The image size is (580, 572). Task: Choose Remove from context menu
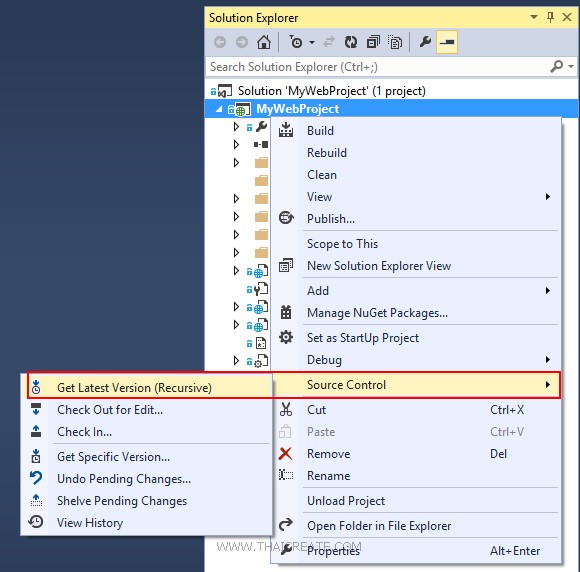pos(328,454)
